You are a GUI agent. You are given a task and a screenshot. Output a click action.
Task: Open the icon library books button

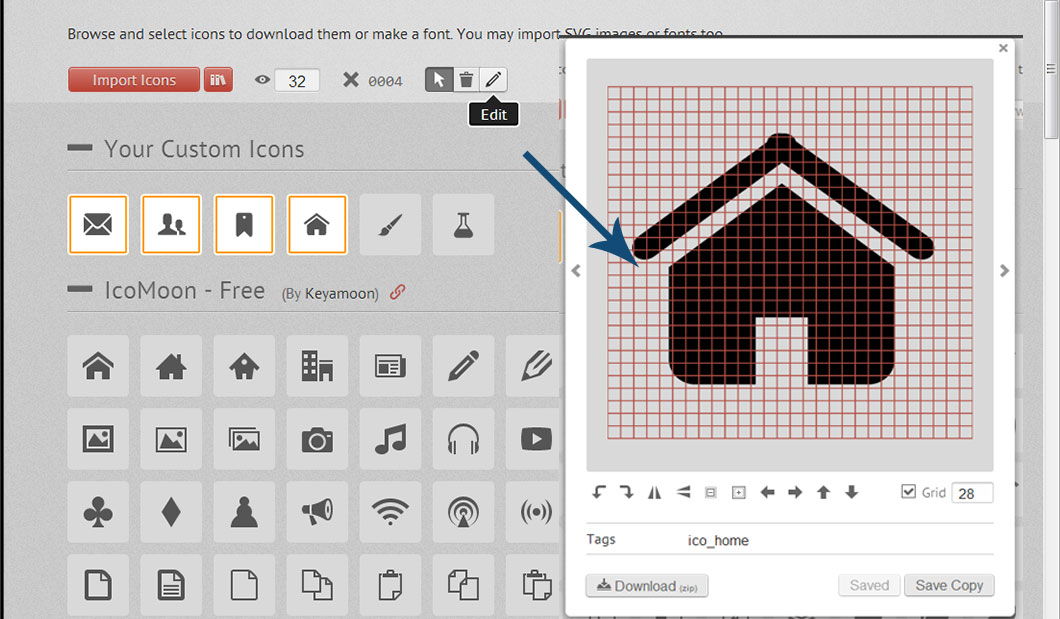click(x=218, y=80)
